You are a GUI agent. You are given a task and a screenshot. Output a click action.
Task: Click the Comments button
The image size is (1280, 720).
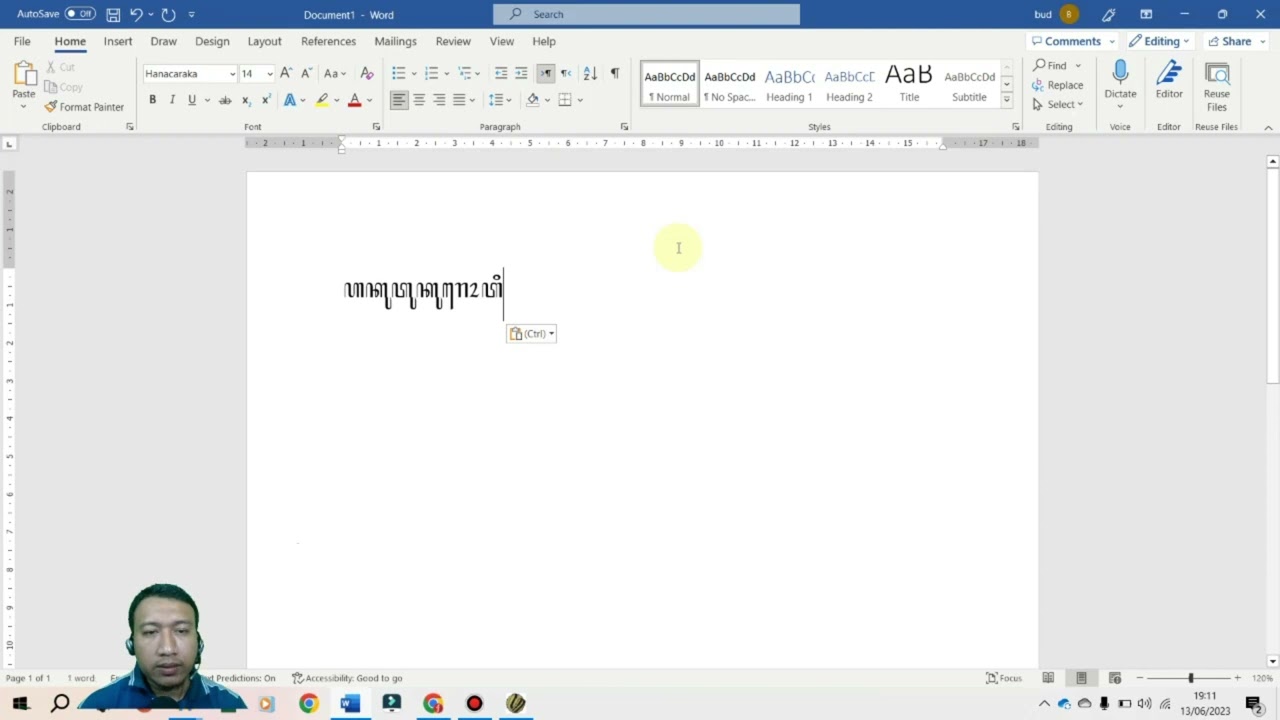[x=1073, y=41]
